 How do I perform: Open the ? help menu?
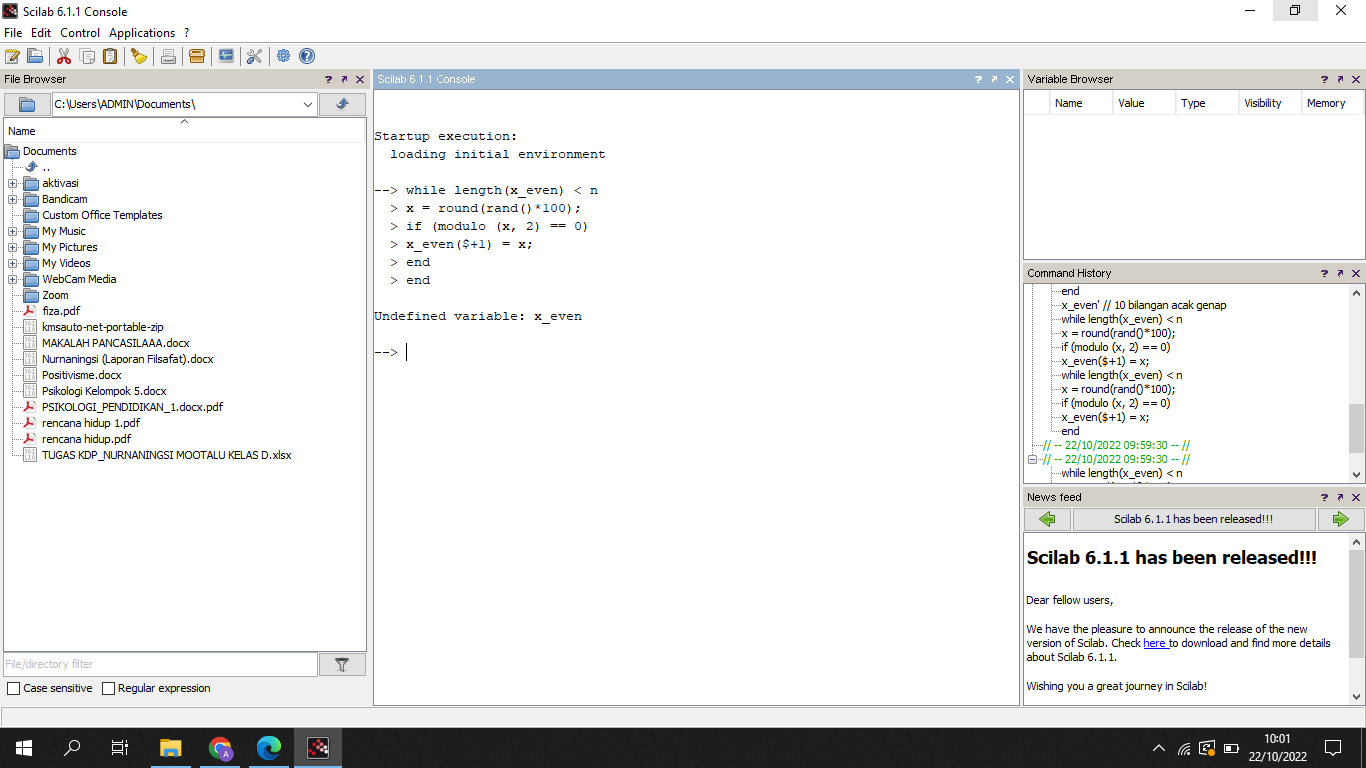click(186, 33)
